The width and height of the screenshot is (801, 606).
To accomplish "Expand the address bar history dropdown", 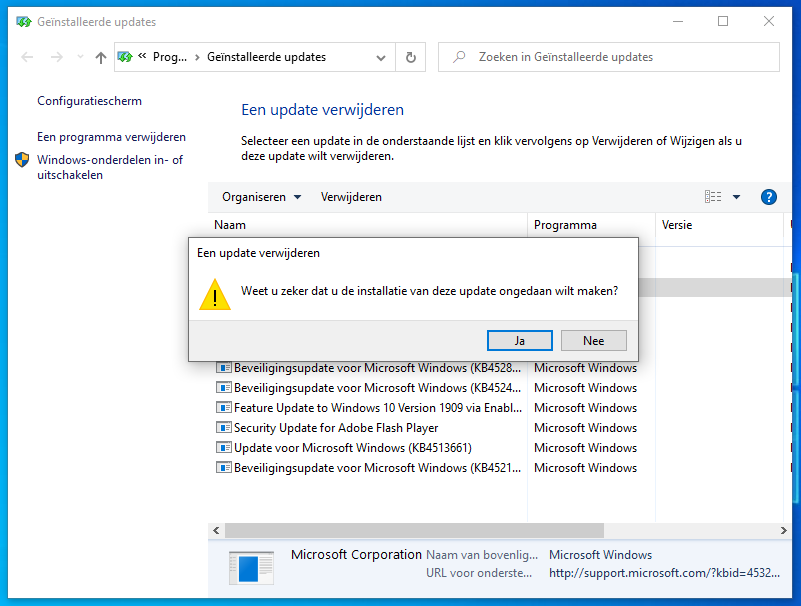I will pos(380,58).
